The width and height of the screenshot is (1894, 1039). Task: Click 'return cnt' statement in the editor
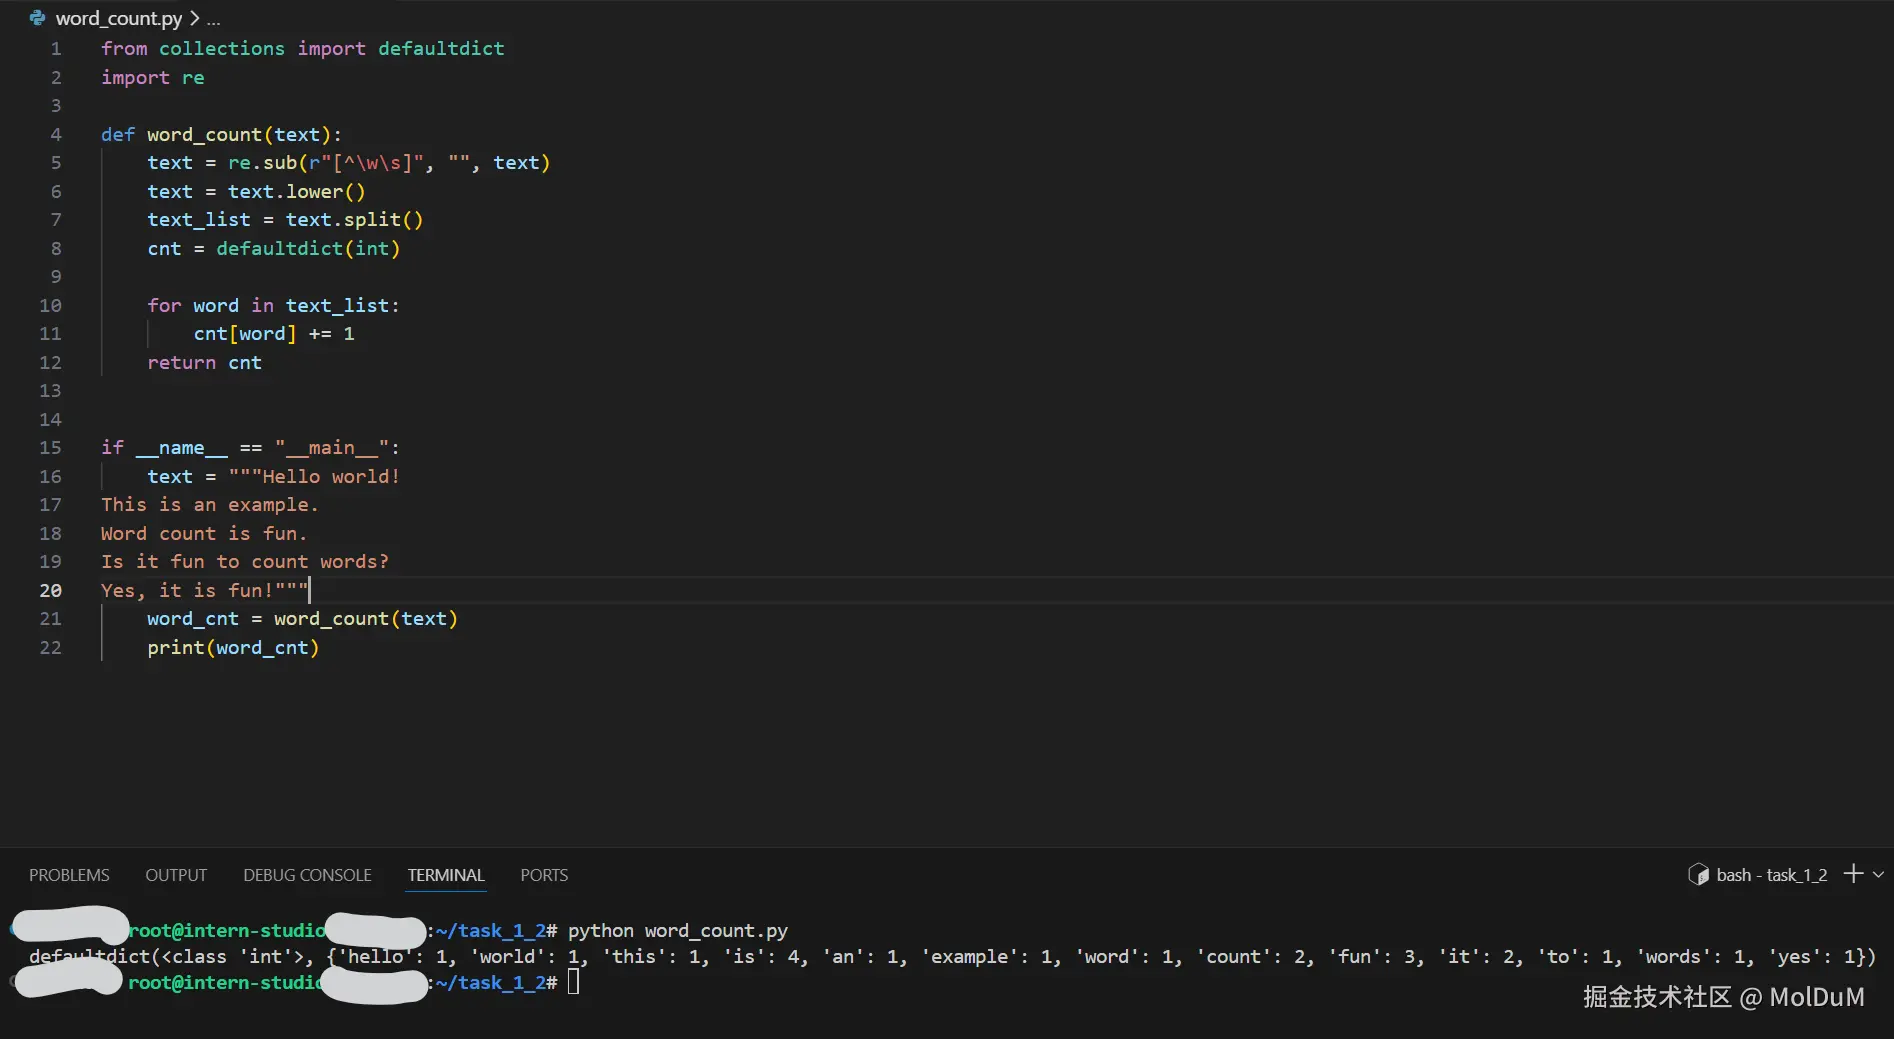pyautogui.click(x=204, y=362)
